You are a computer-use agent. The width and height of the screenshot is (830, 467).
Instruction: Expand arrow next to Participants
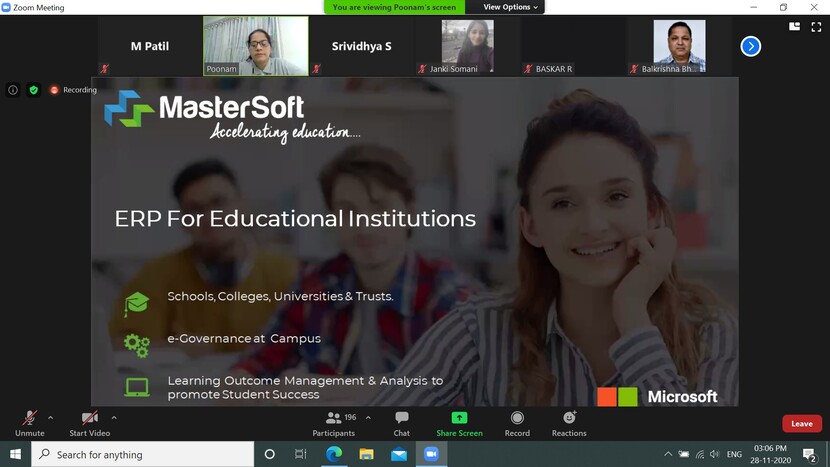click(x=368, y=417)
